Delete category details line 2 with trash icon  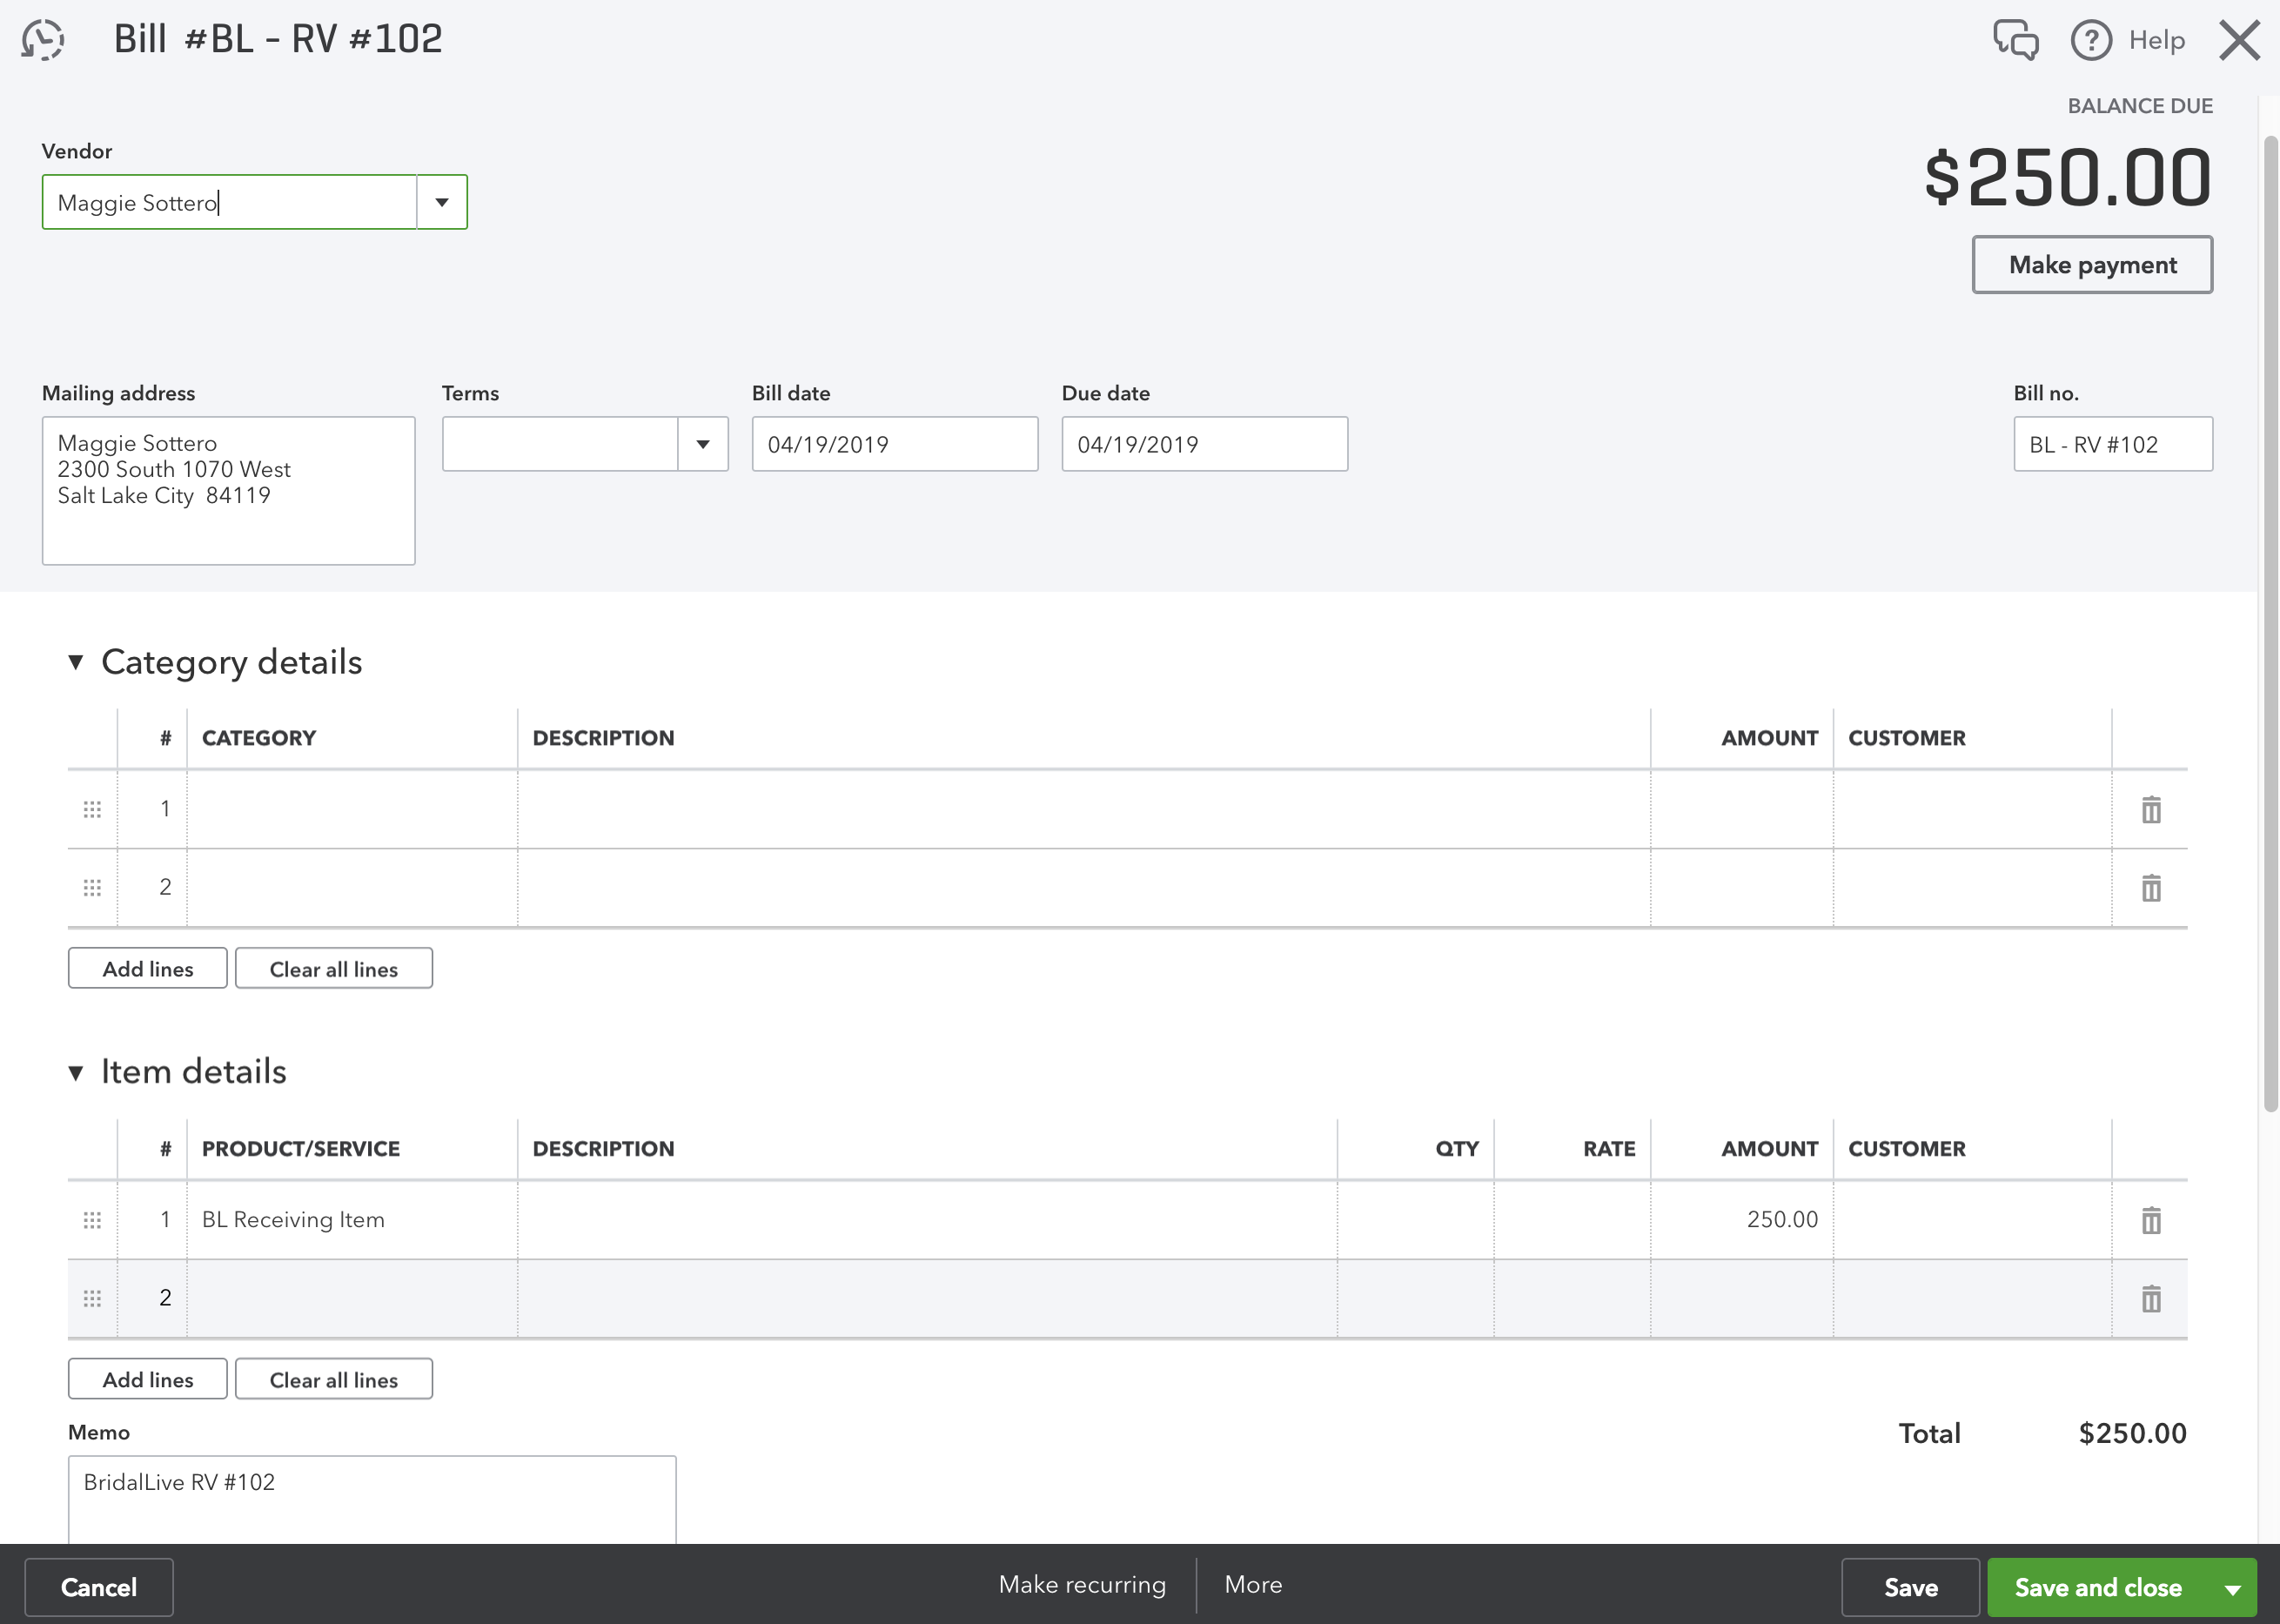[2151, 887]
